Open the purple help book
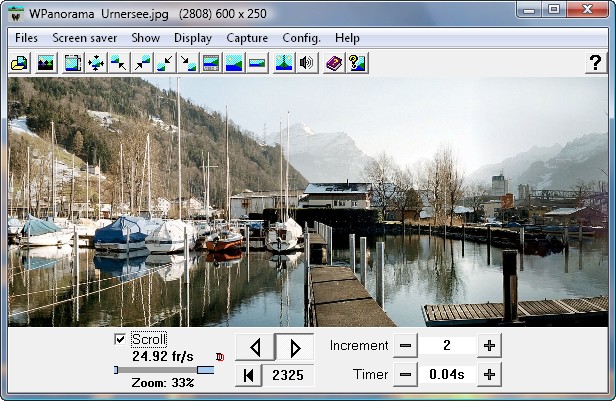Viewport: 616px width, 401px height. click(334, 63)
